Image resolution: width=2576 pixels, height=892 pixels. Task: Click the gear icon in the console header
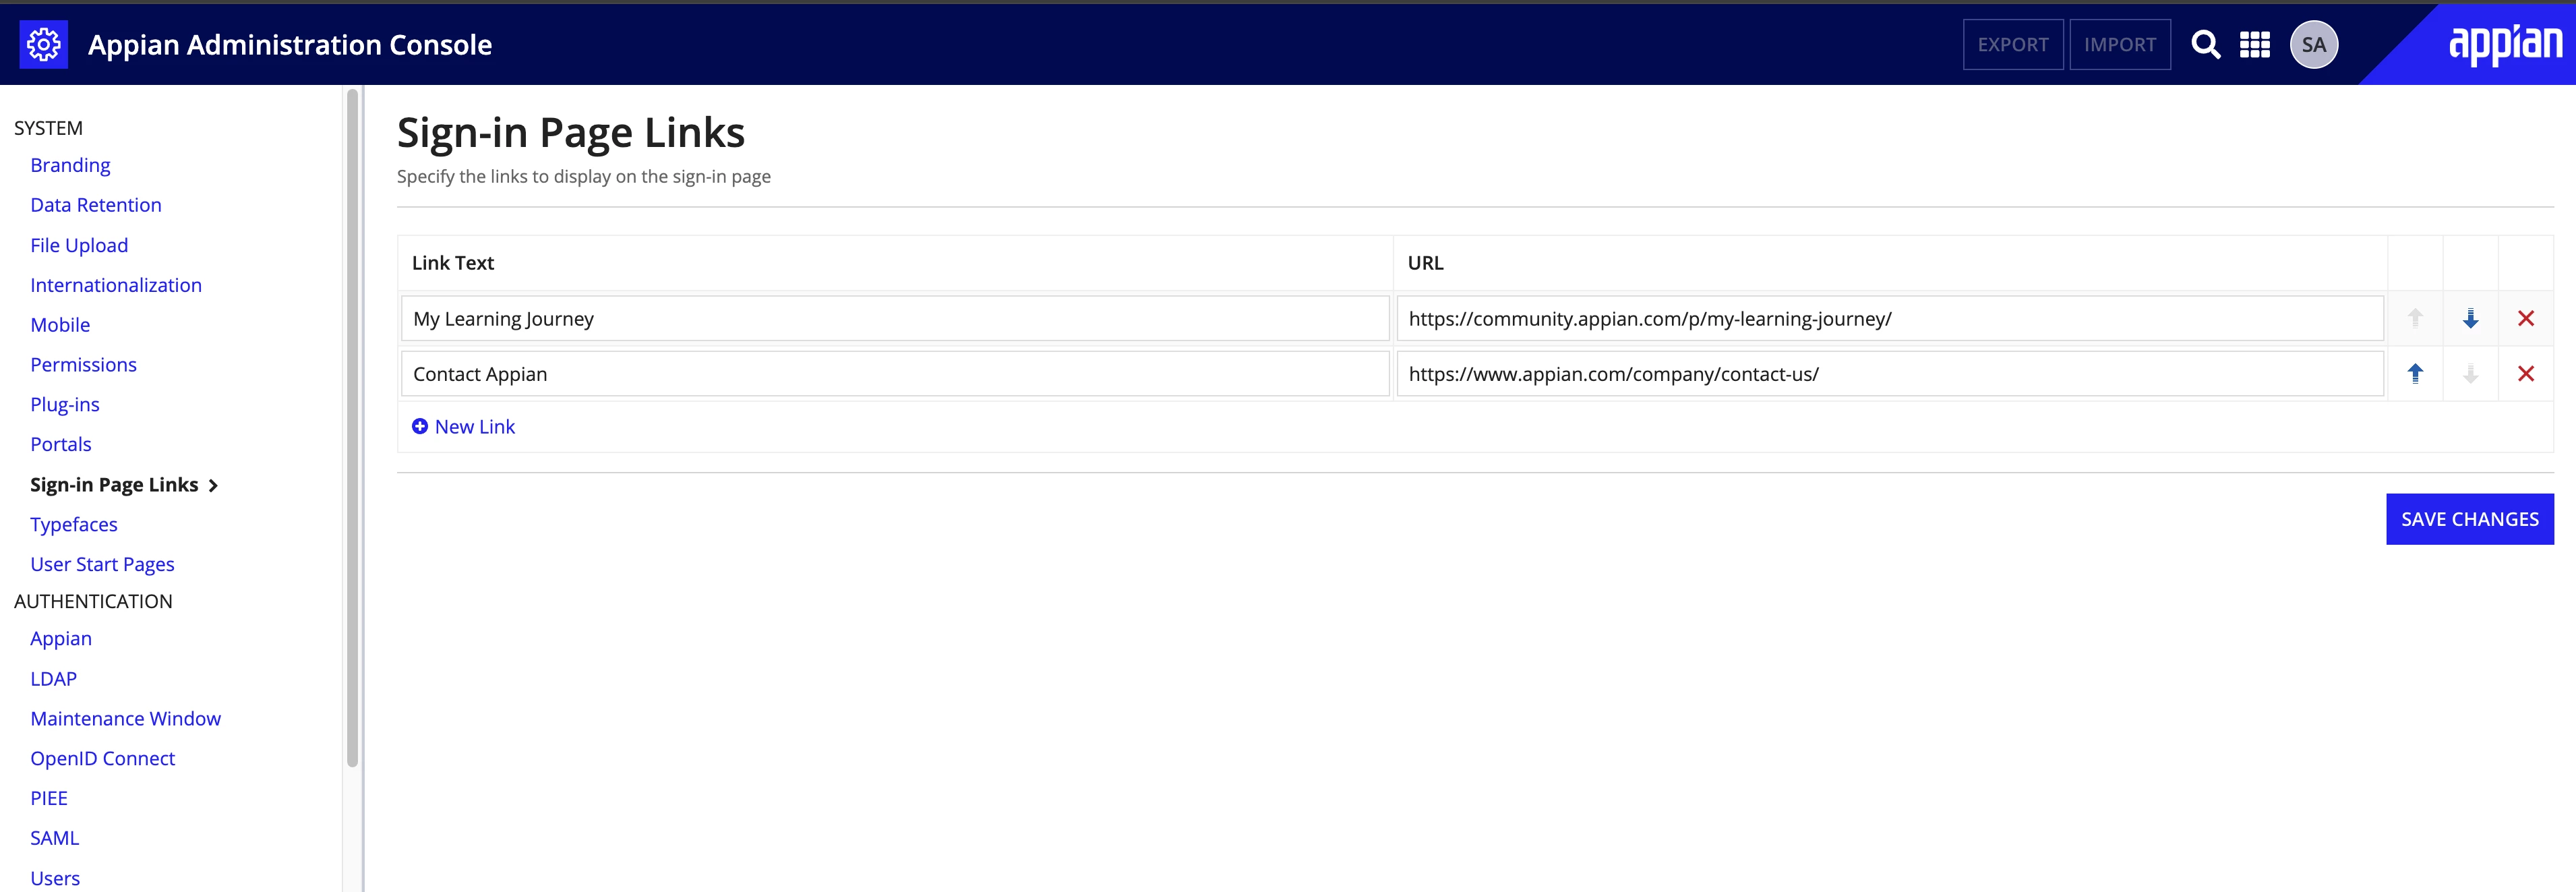[x=44, y=45]
